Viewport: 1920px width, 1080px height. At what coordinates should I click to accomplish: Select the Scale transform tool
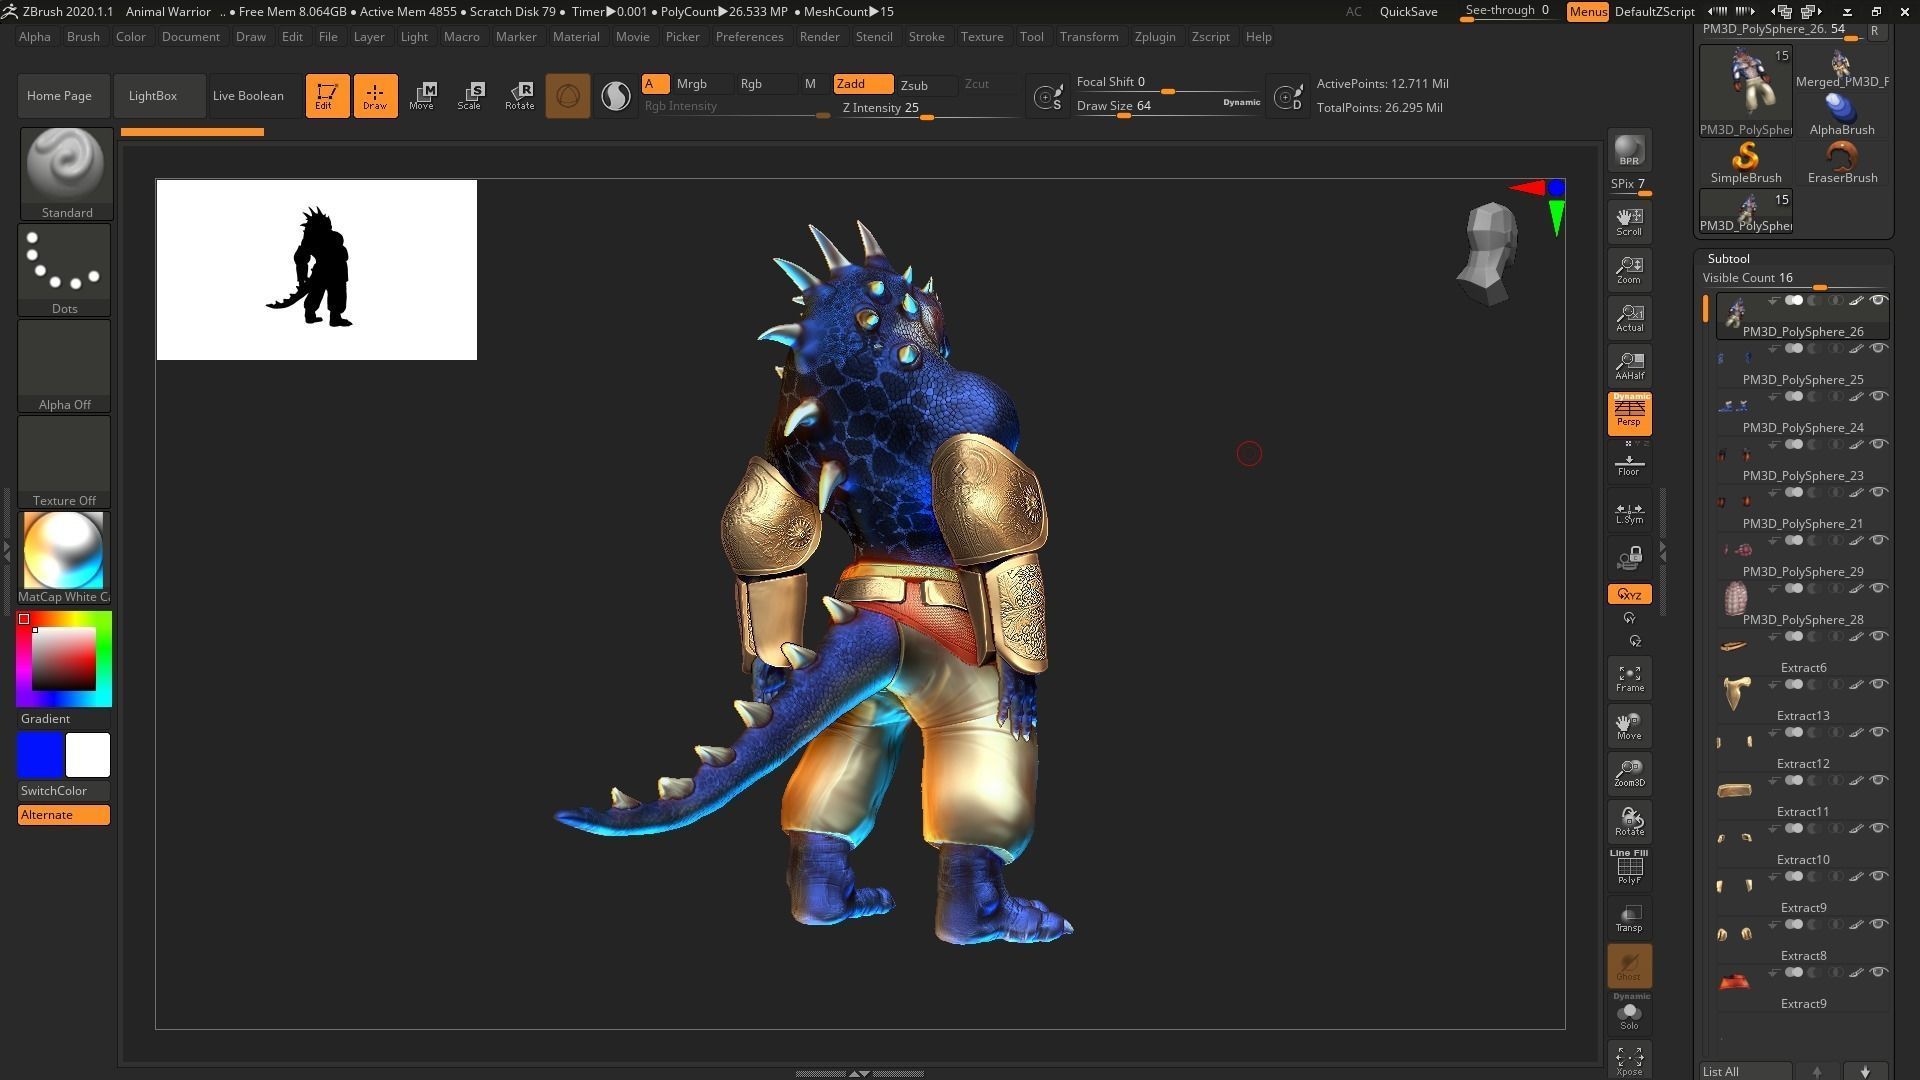click(x=469, y=96)
